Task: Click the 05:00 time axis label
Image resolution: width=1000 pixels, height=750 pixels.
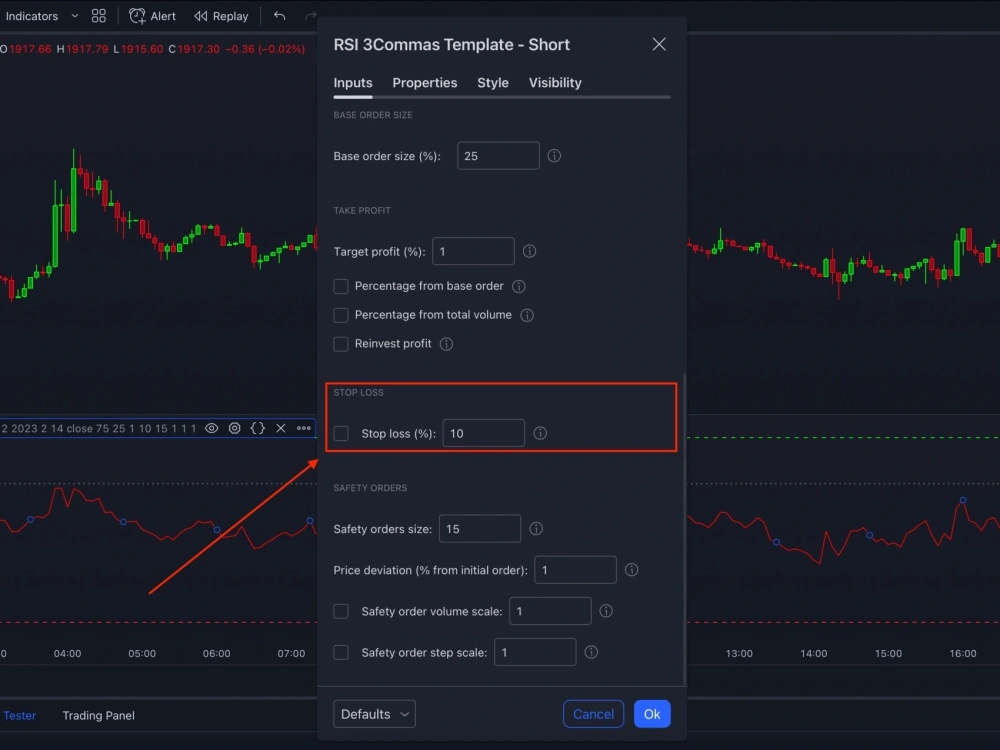Action: pyautogui.click(x=142, y=653)
